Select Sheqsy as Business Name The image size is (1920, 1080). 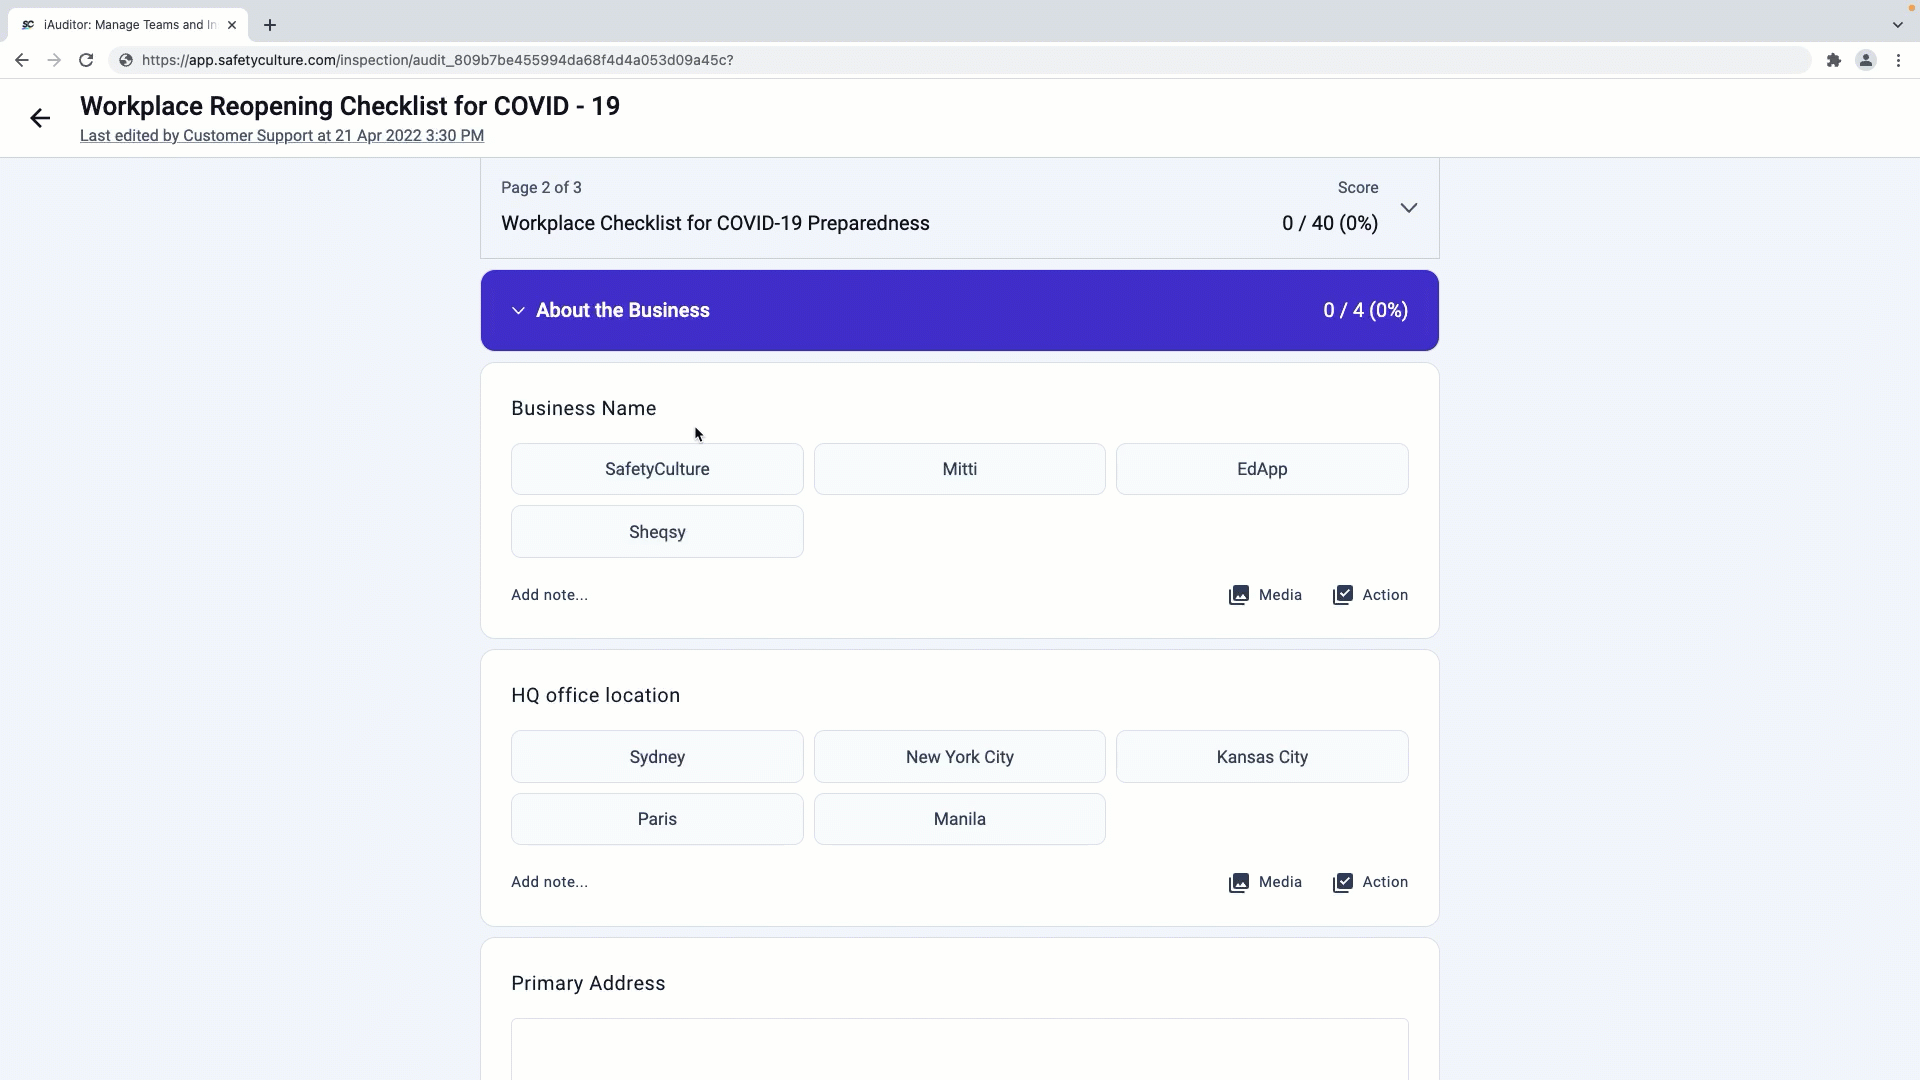(x=657, y=532)
